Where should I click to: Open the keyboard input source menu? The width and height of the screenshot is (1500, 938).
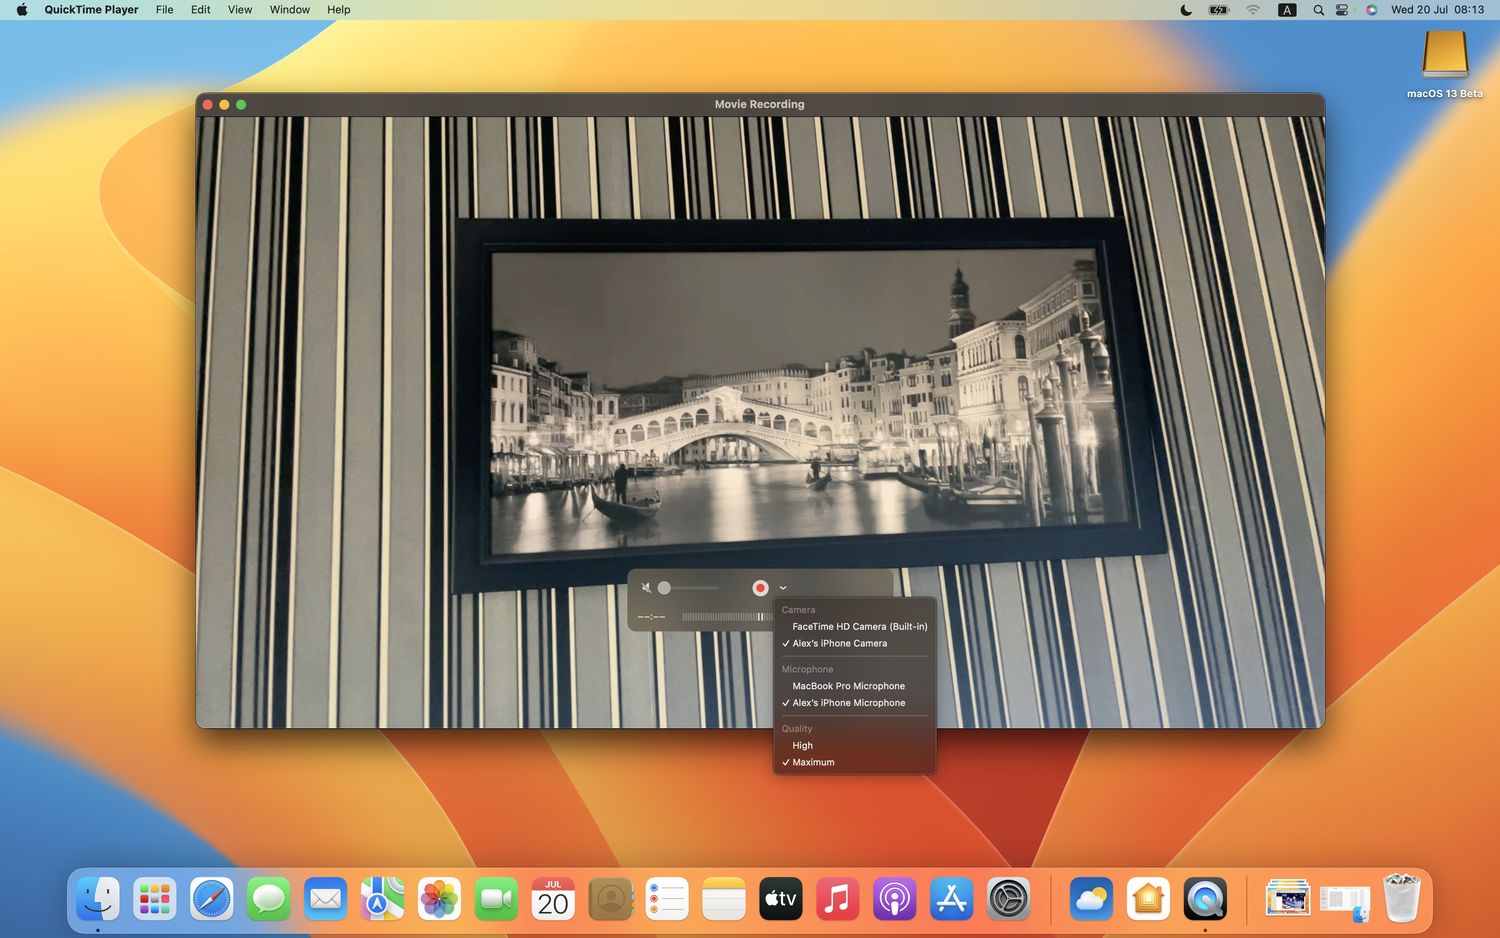(1287, 10)
